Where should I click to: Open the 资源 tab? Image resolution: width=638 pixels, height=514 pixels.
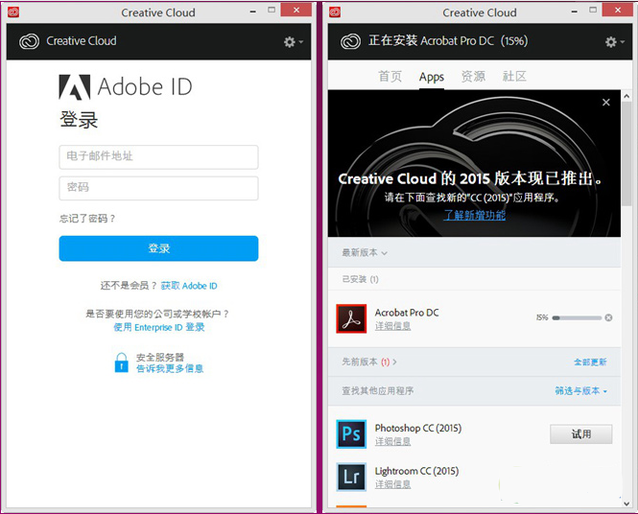[x=473, y=76]
